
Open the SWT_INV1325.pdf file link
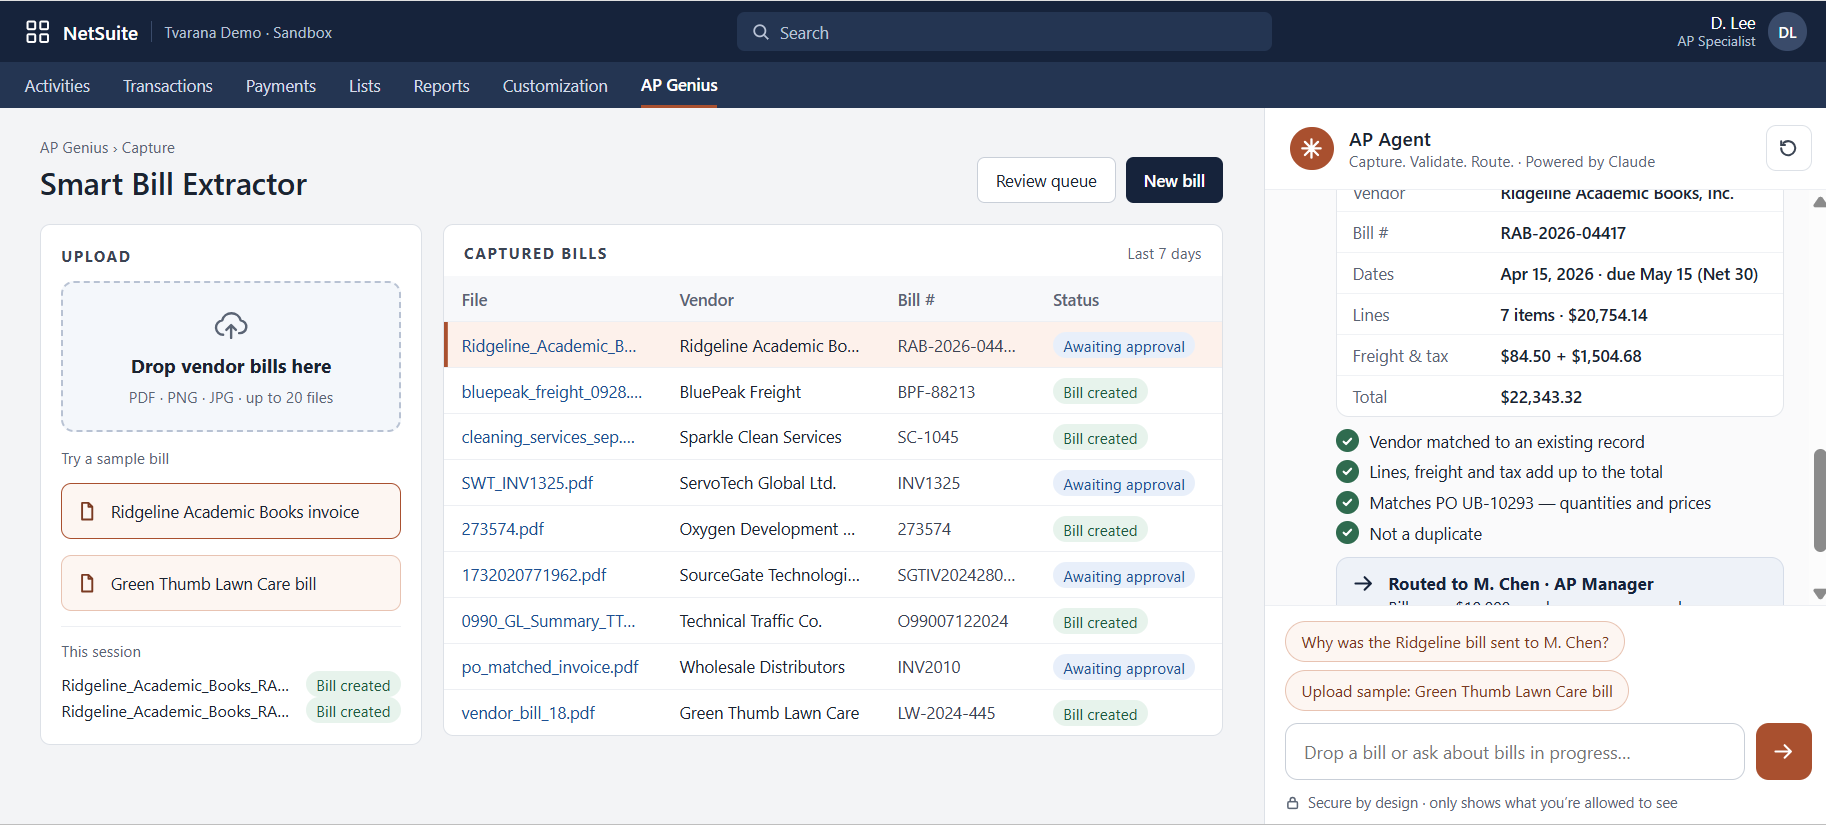(x=527, y=483)
